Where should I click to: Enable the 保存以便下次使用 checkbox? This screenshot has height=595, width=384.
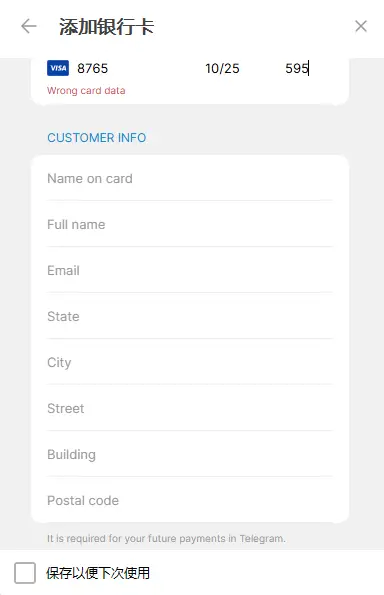[x=25, y=573]
